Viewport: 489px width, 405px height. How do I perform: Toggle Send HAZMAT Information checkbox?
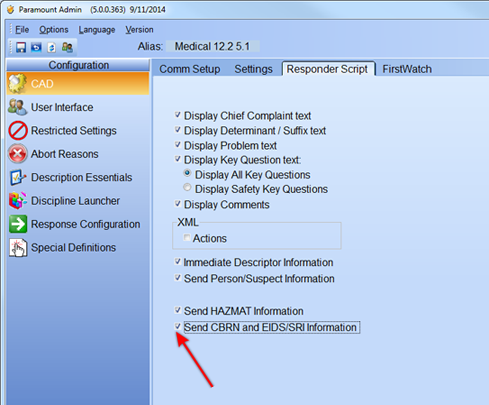pos(178,310)
